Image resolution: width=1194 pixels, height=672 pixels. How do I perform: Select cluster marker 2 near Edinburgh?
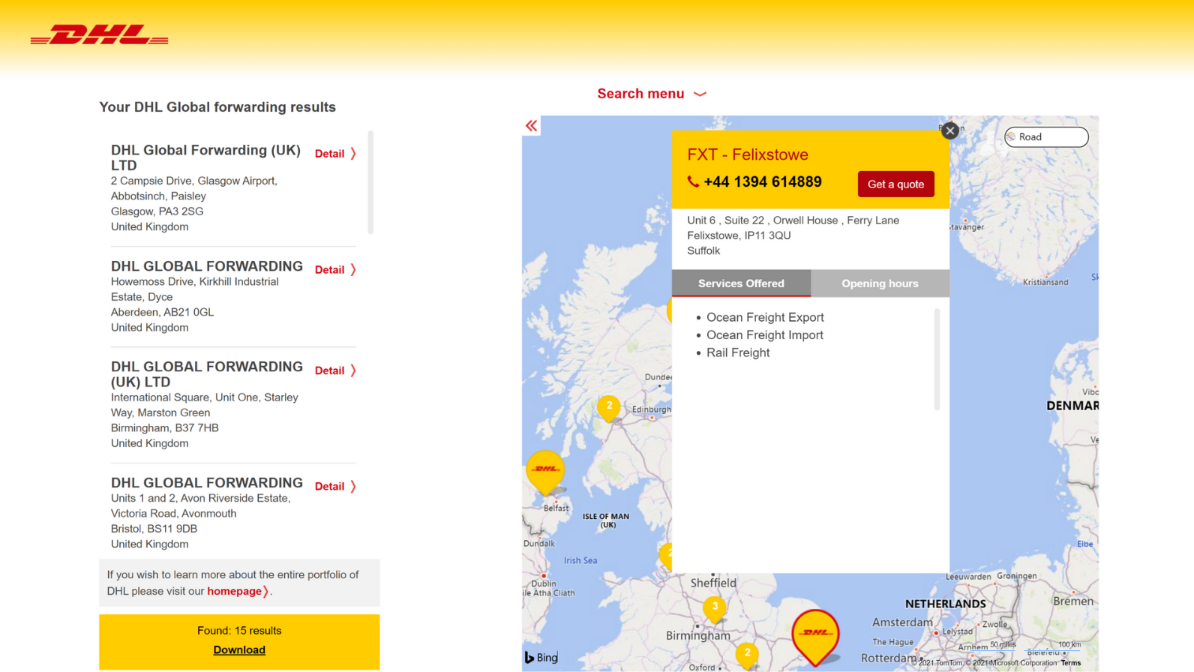click(x=608, y=407)
